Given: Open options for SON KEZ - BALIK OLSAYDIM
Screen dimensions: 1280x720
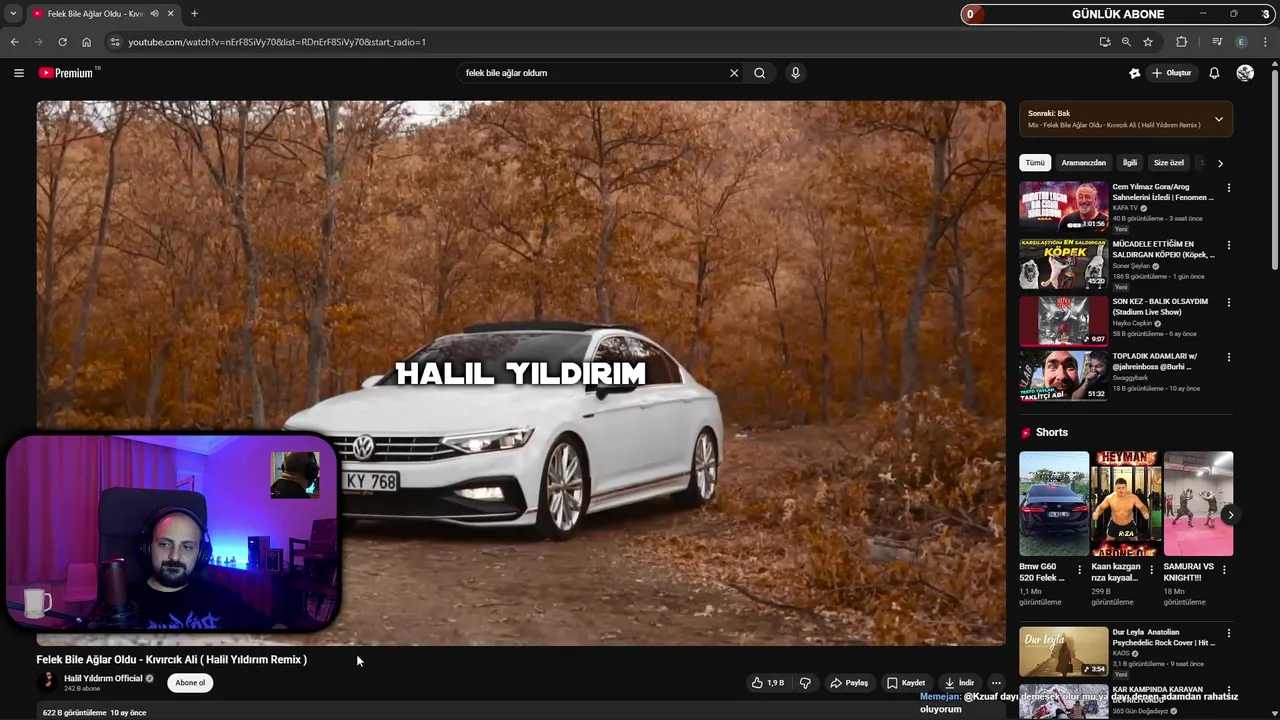Looking at the screenshot, I should 1229,302.
